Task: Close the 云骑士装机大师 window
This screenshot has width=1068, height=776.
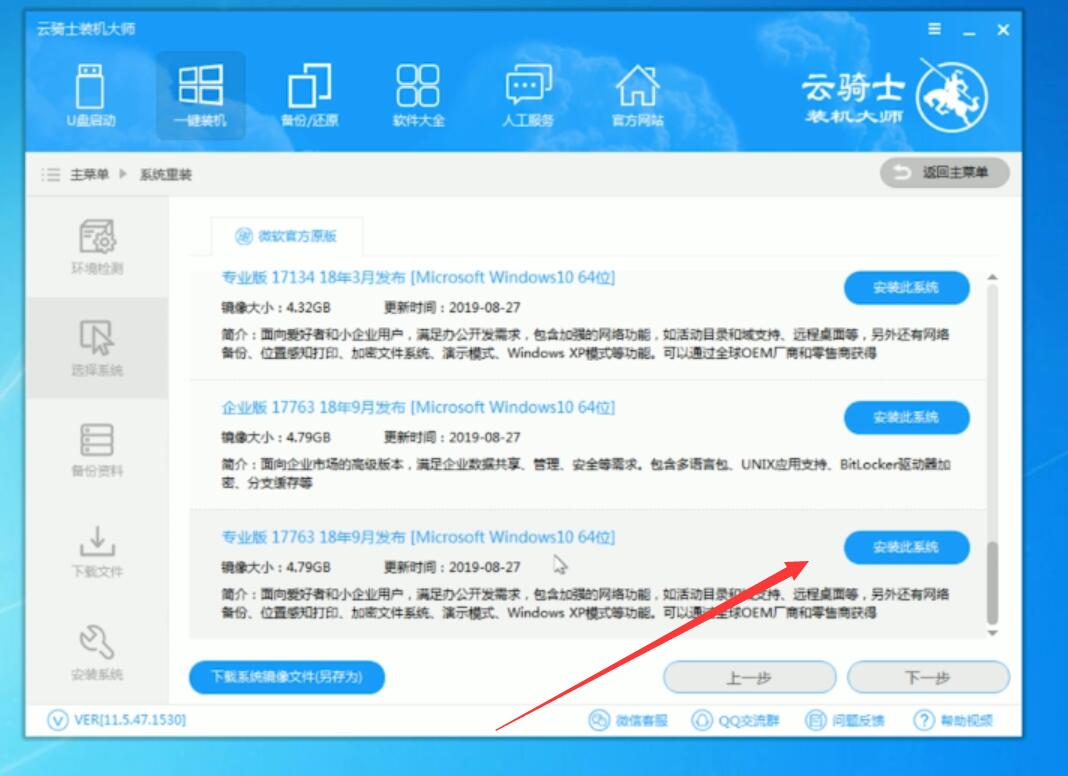Action: [x=1003, y=30]
